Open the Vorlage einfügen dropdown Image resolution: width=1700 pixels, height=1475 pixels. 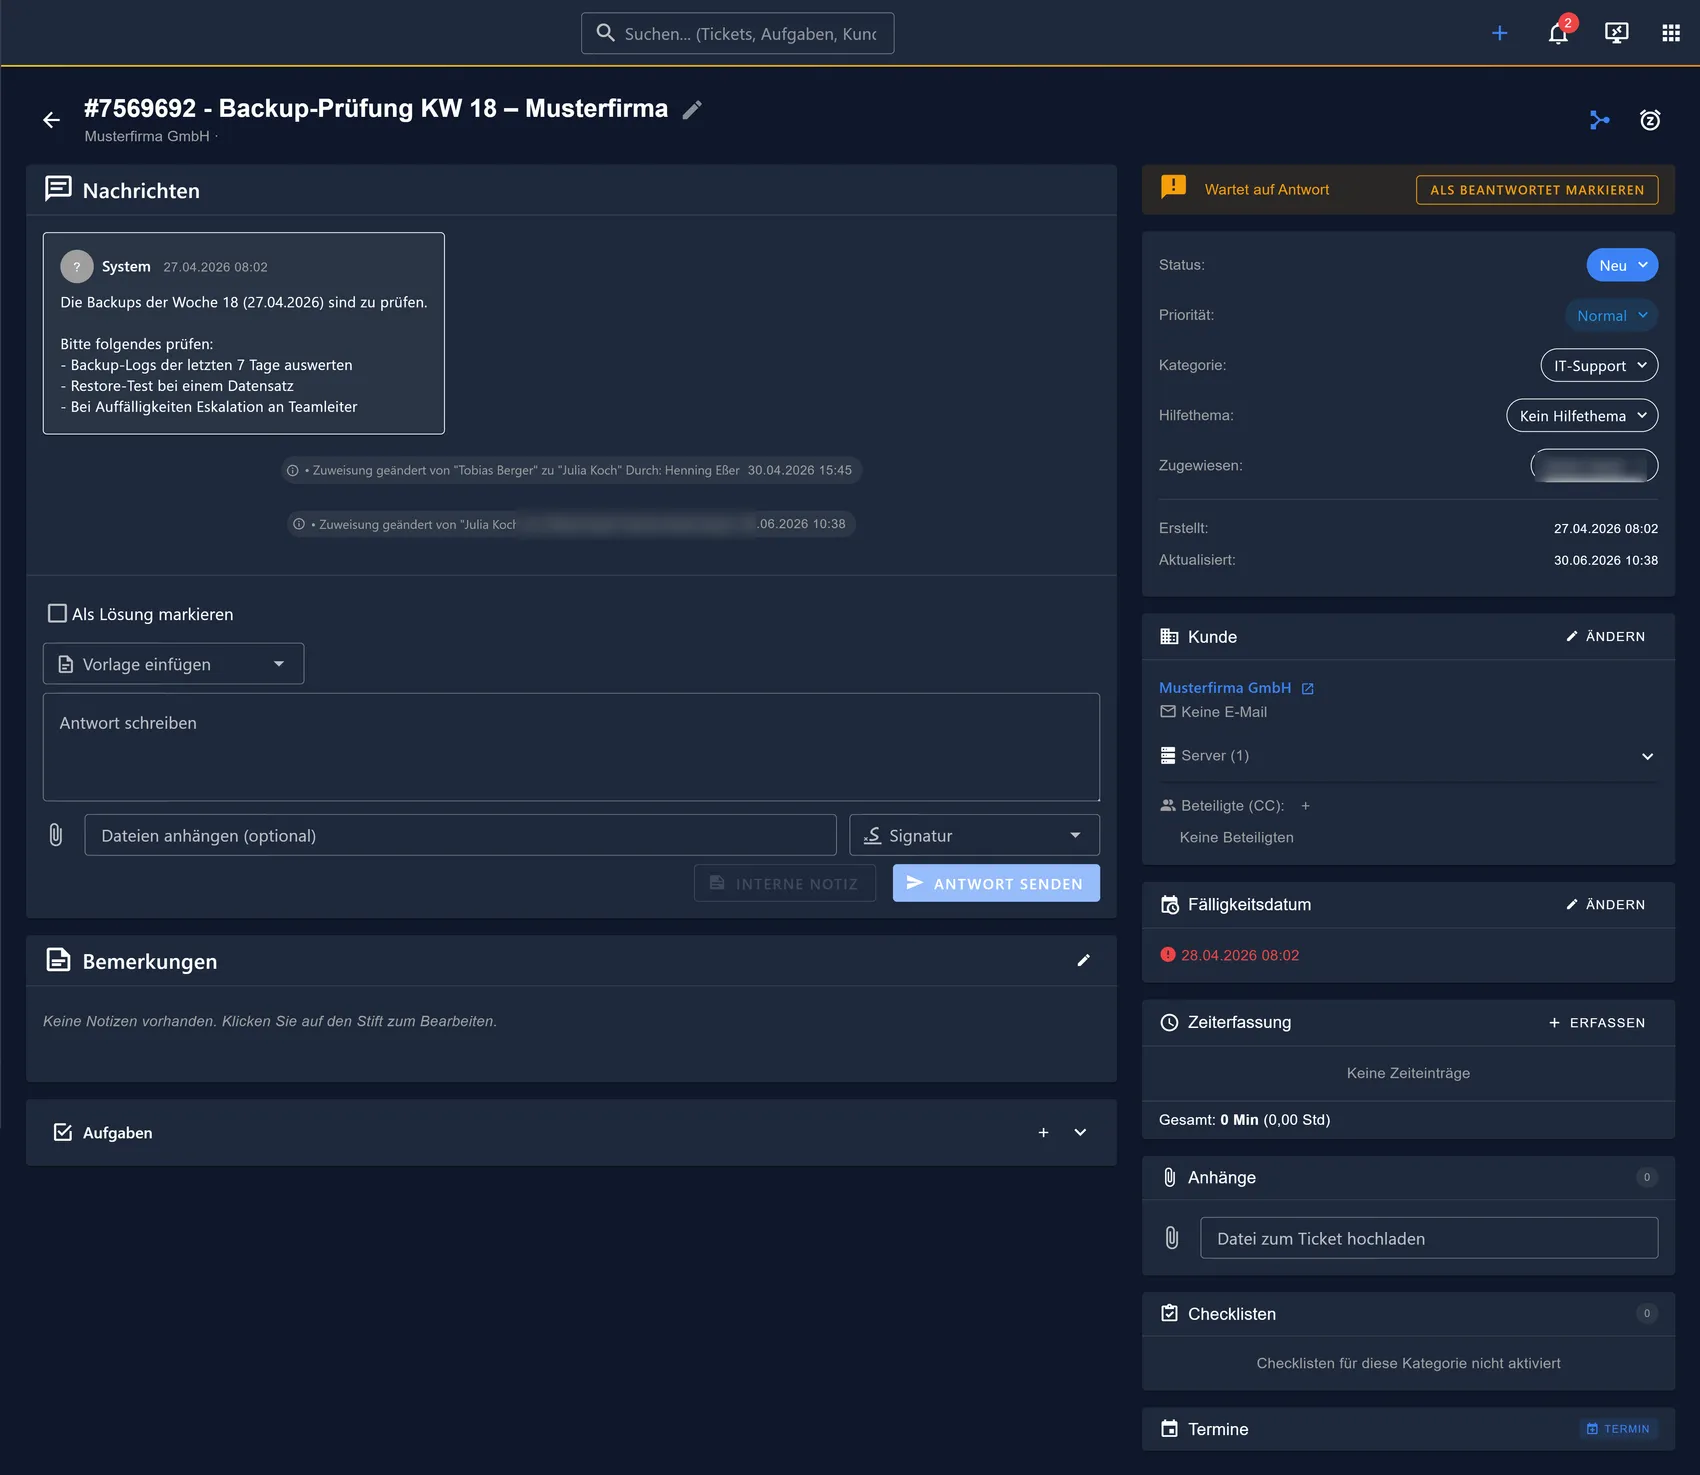pos(173,664)
